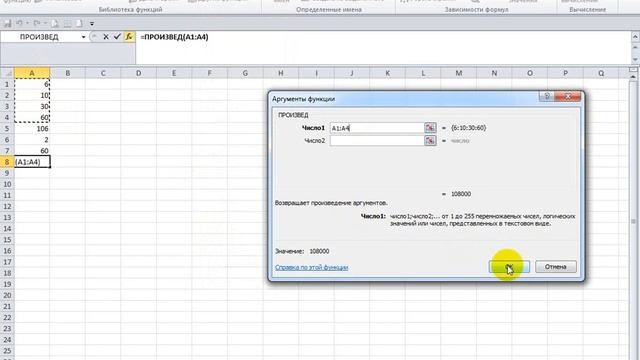Select row 15 header
Viewport: 640px width, 360px height.
[7, 240]
